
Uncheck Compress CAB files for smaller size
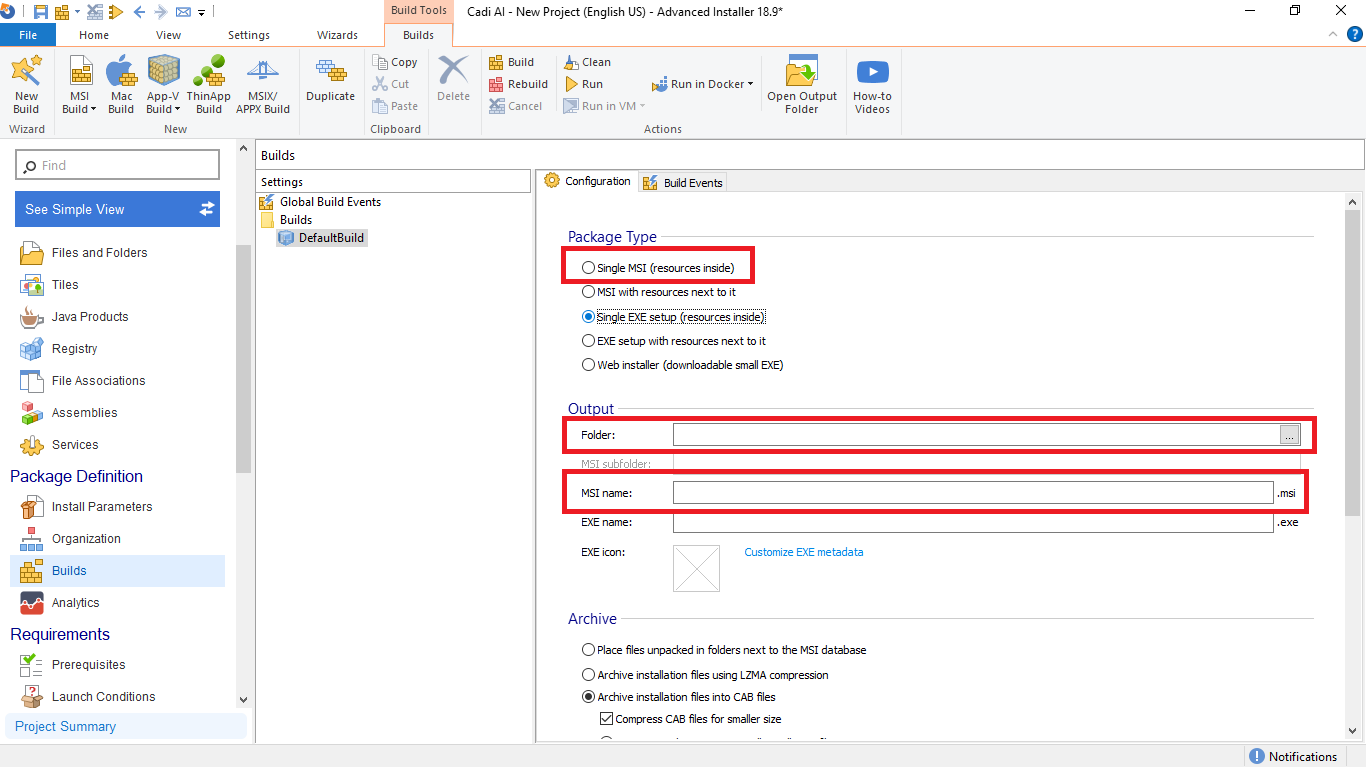pyautogui.click(x=606, y=719)
